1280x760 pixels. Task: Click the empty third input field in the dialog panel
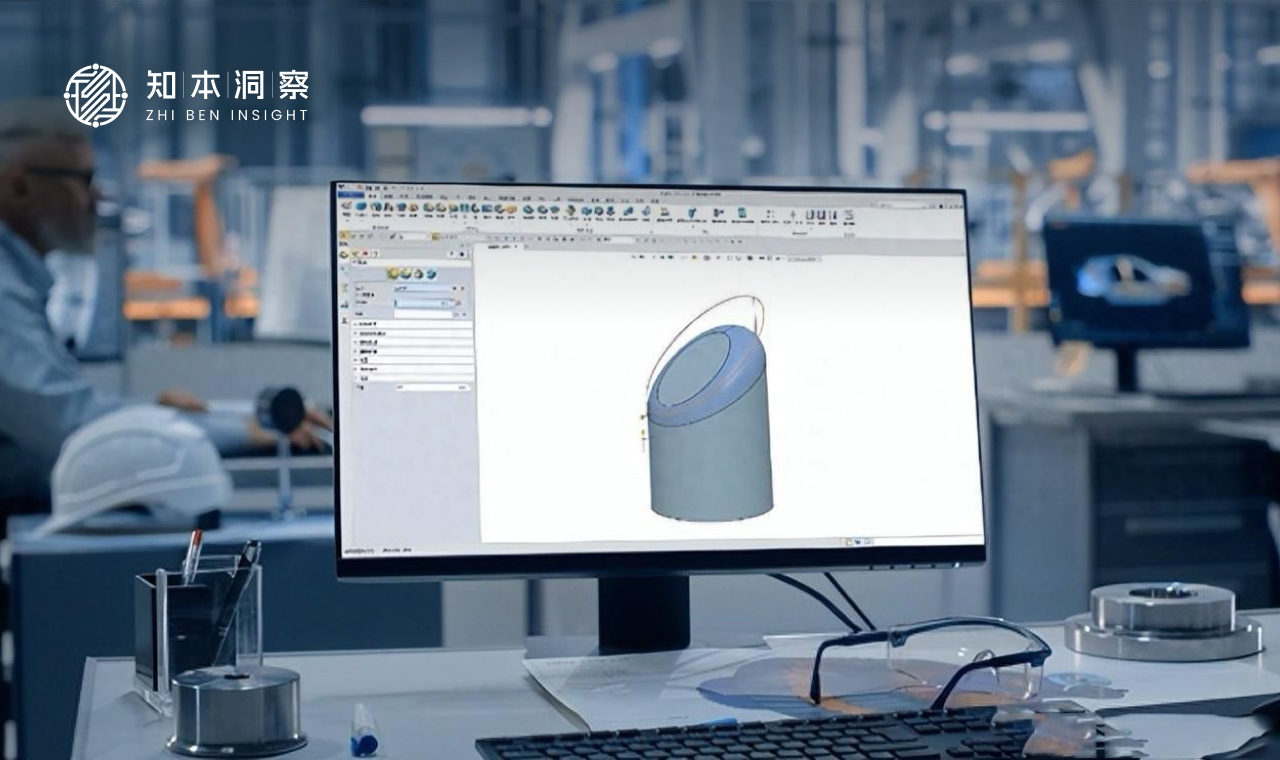coord(423,313)
